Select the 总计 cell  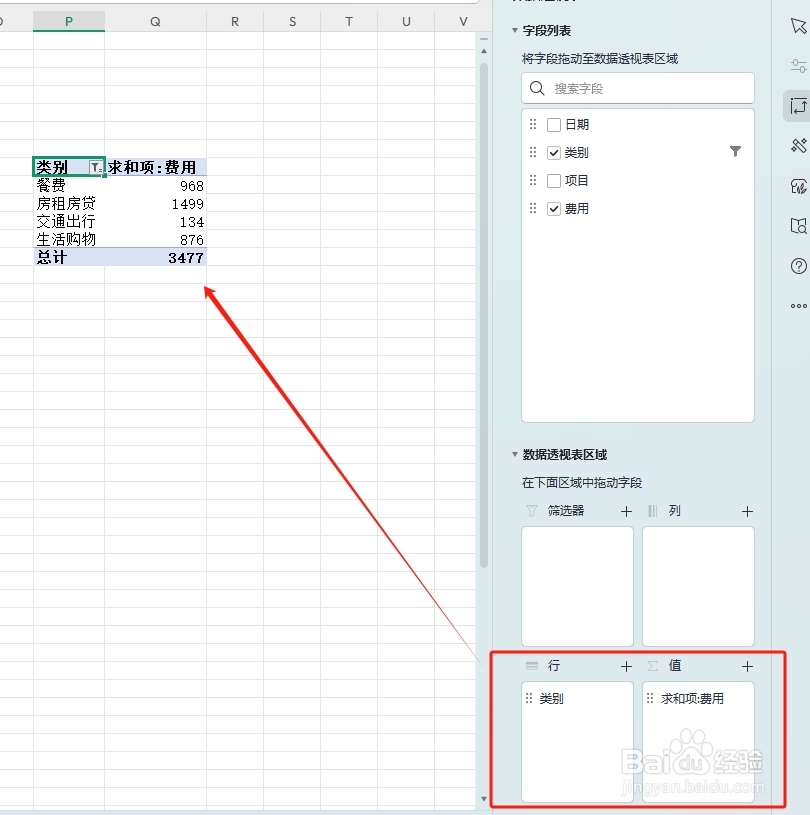[69, 257]
